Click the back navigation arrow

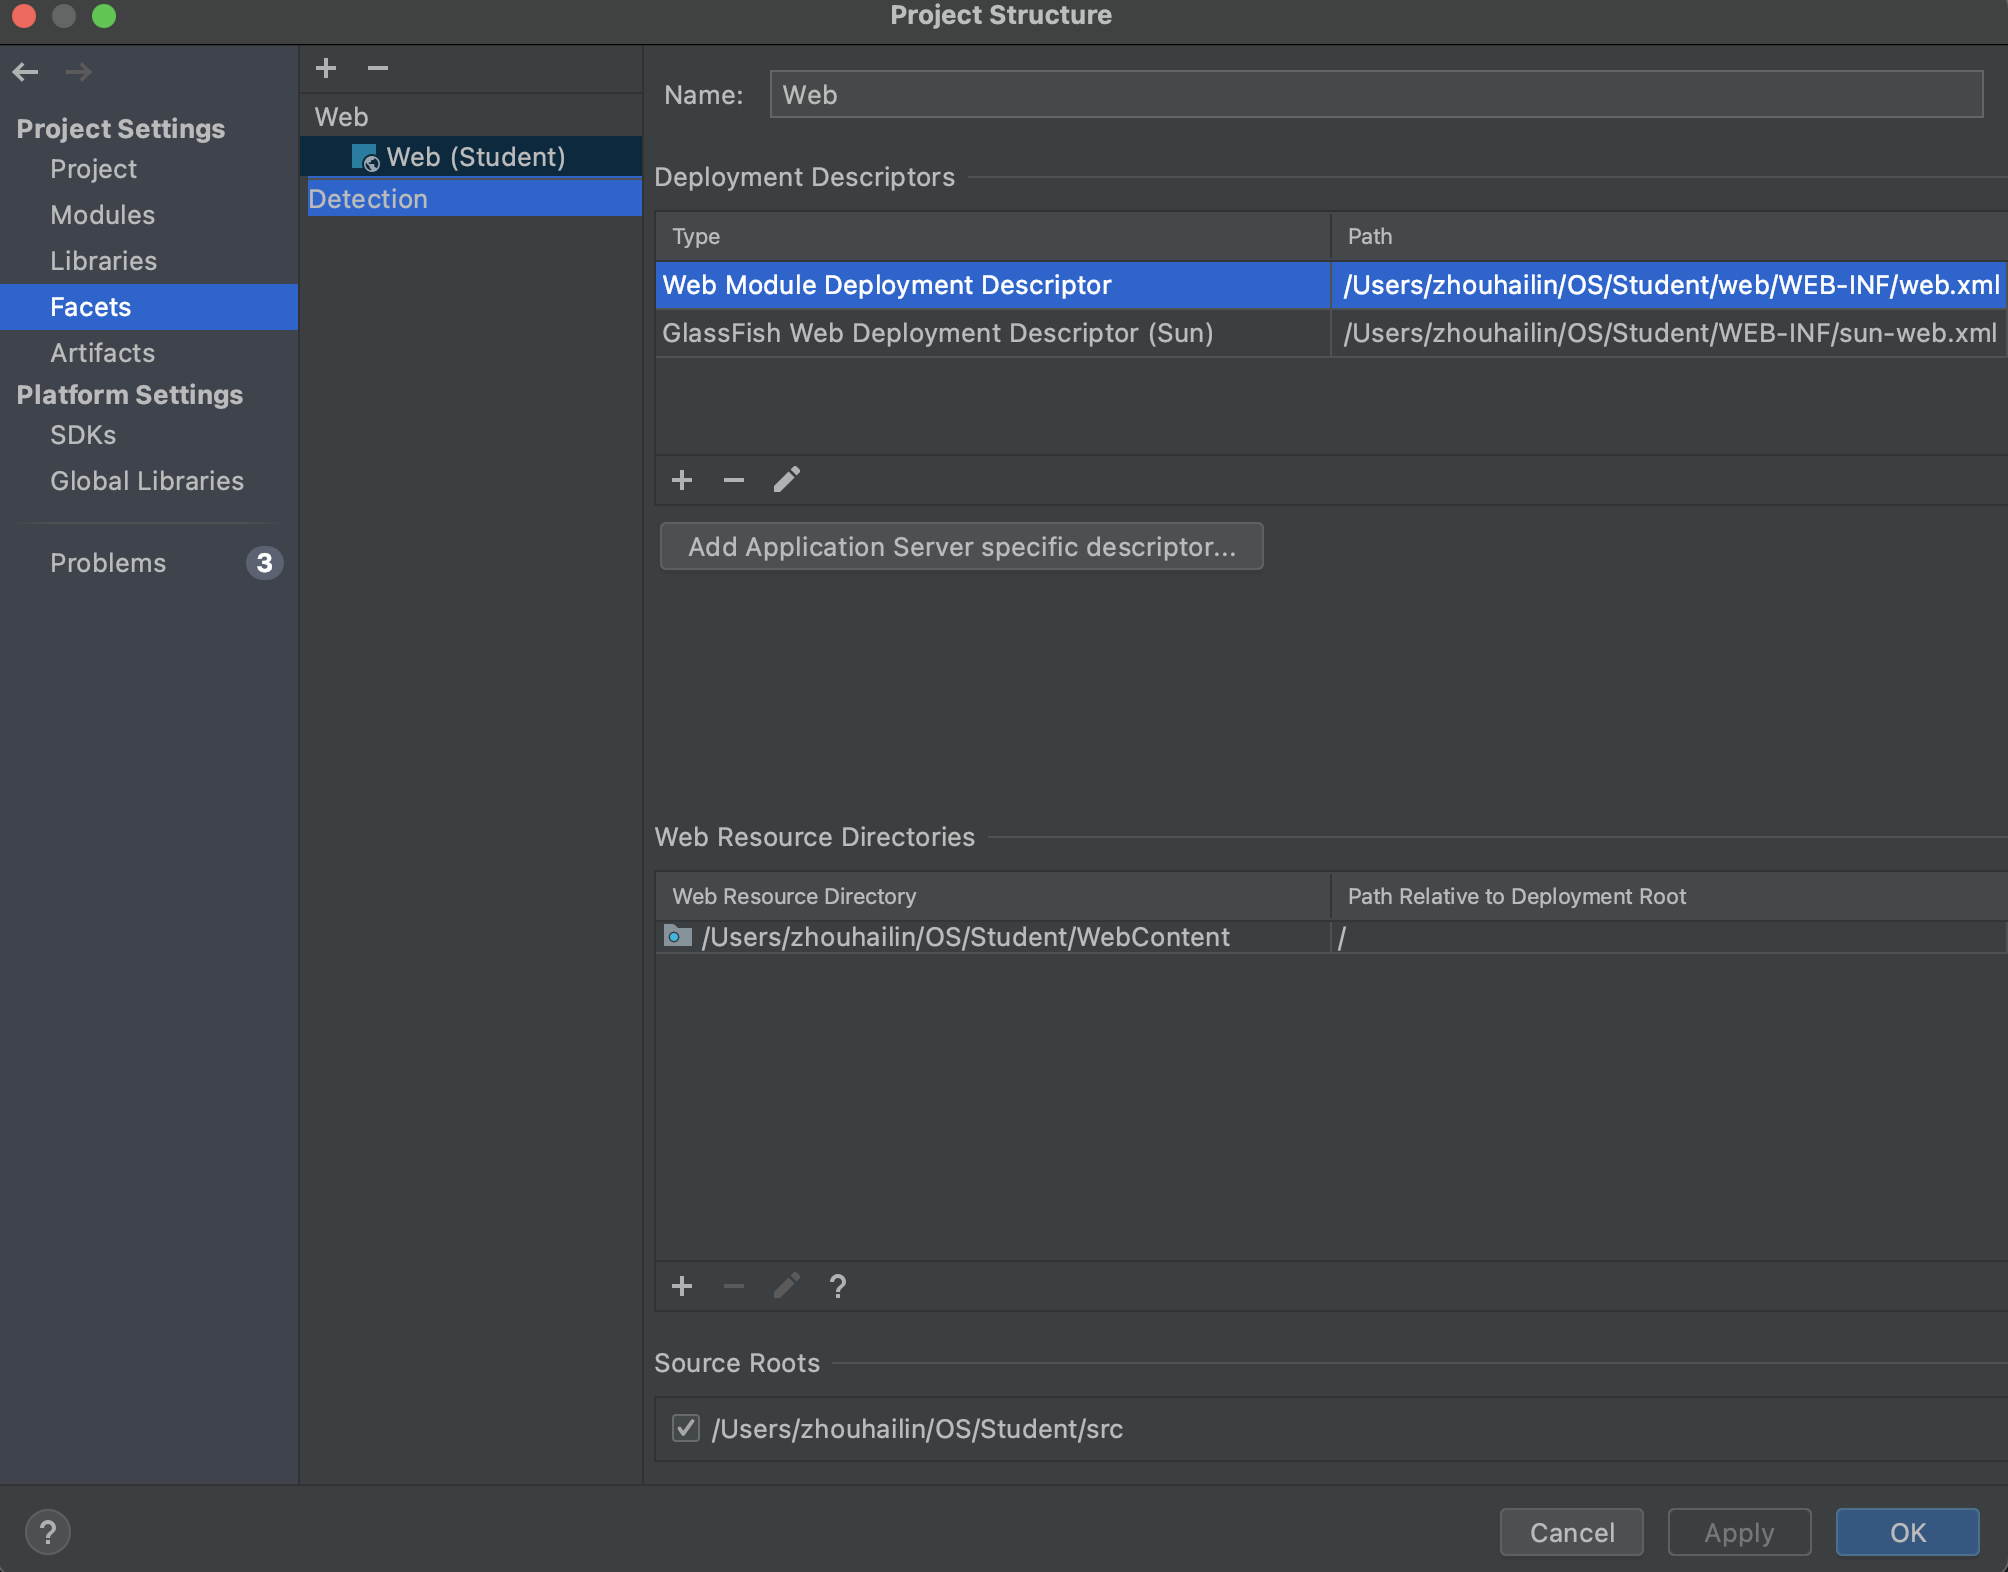tap(26, 72)
